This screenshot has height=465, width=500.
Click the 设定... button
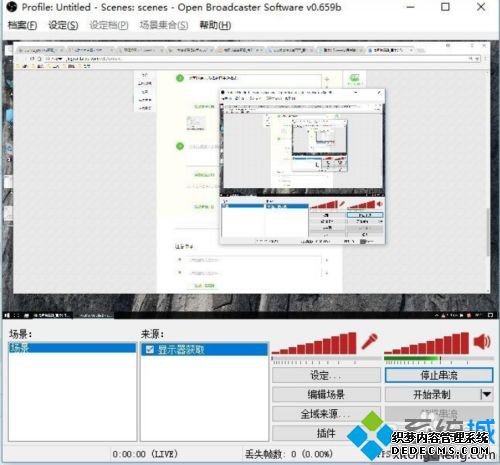click(x=326, y=375)
